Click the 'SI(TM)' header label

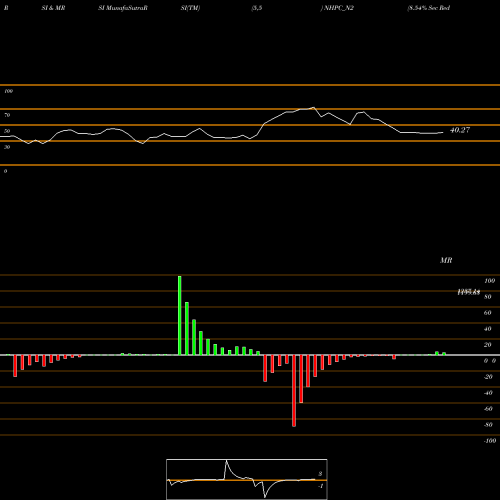point(190,8)
